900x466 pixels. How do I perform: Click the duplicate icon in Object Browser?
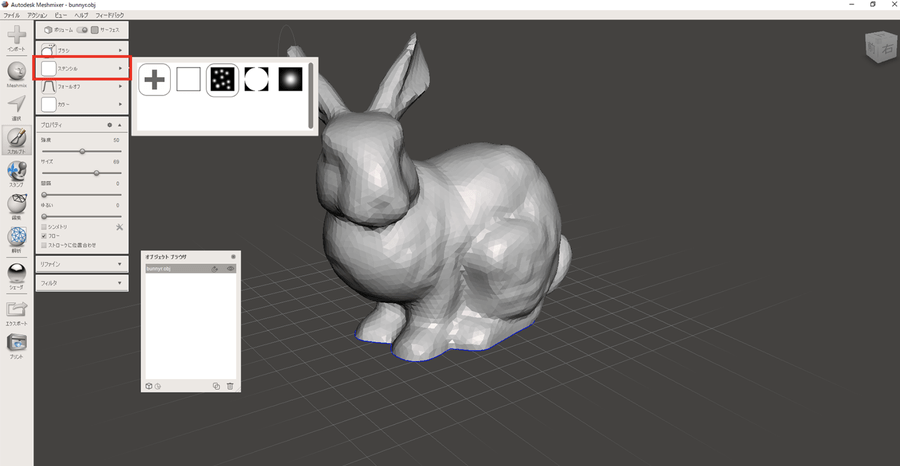pyautogui.click(x=216, y=386)
